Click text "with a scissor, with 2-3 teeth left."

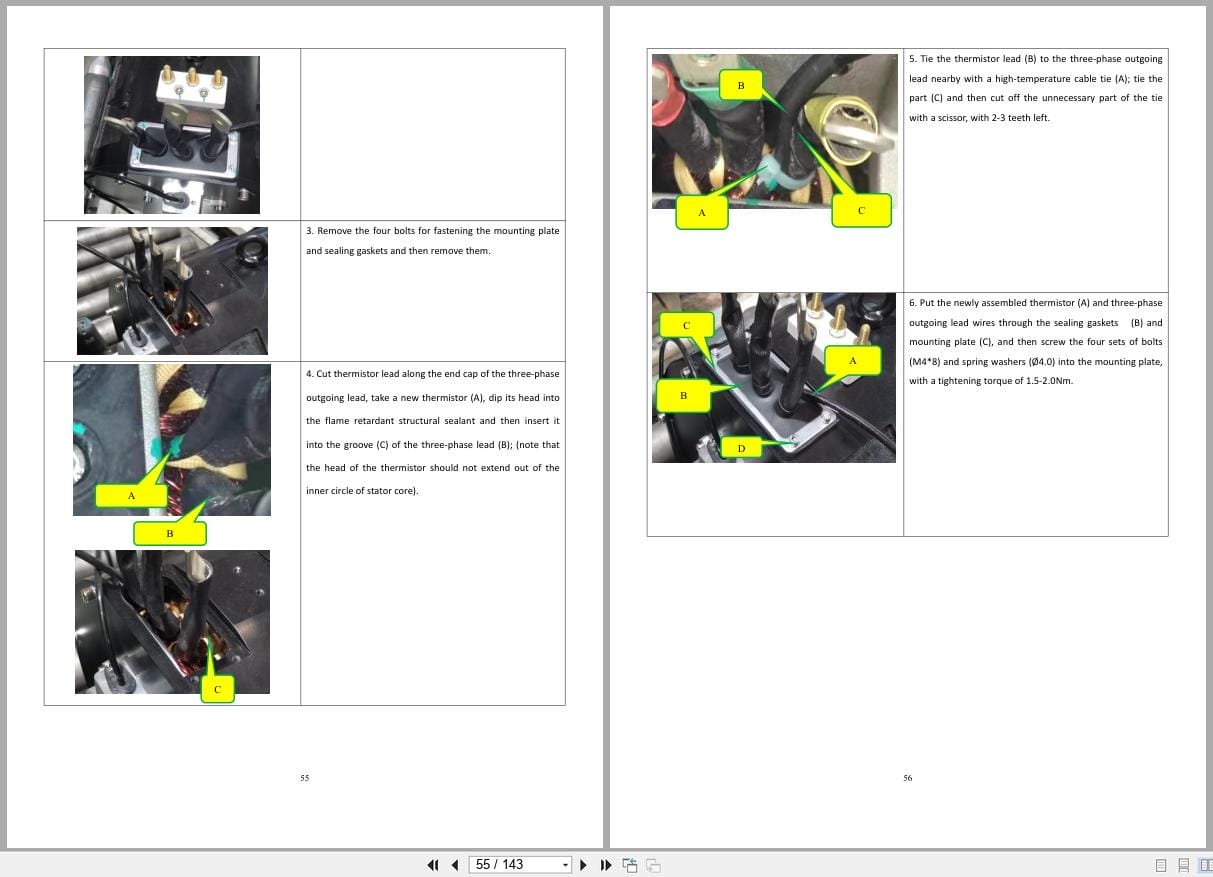[979, 118]
